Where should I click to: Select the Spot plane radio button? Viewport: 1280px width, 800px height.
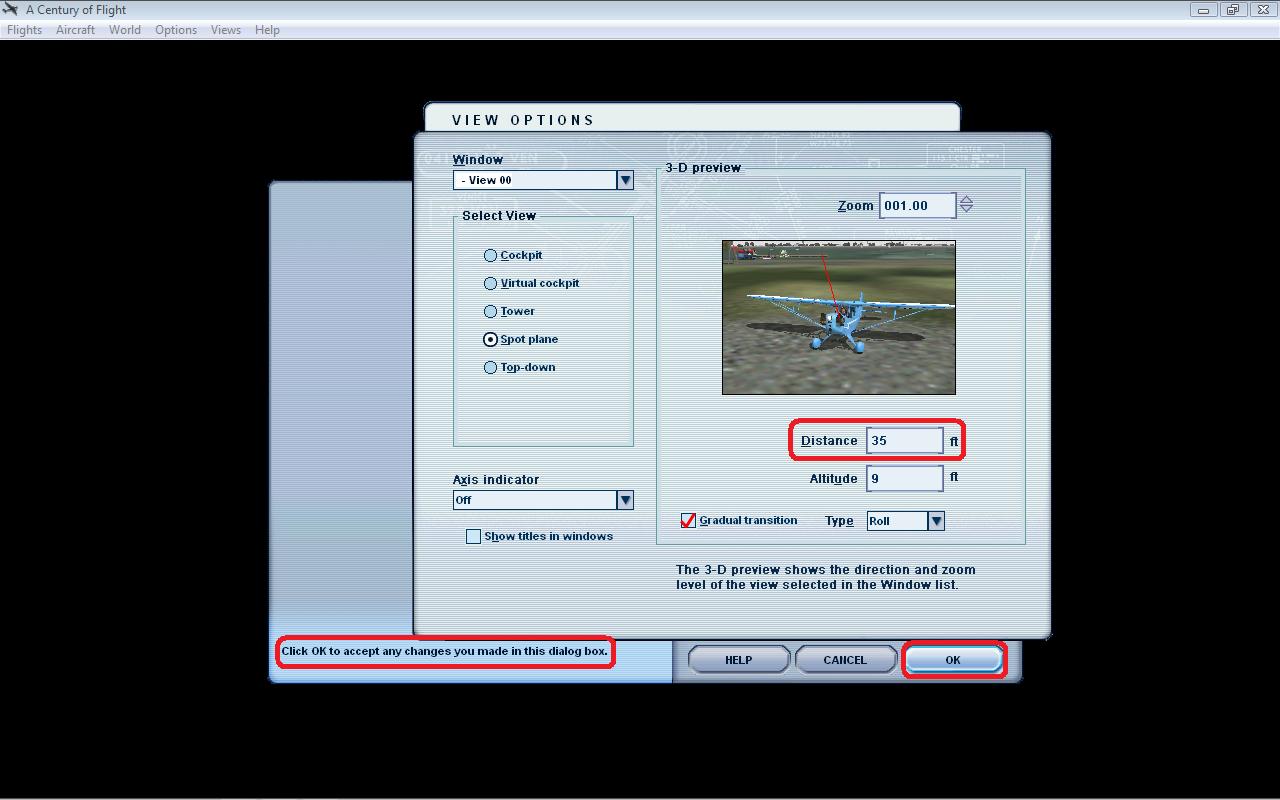pos(490,340)
